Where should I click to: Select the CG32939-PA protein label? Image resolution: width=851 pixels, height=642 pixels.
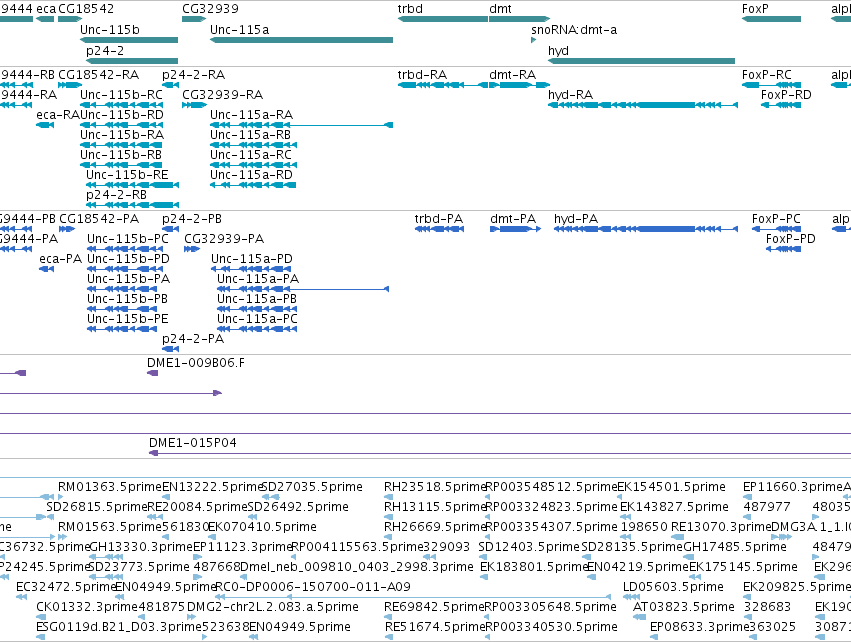tap(224, 239)
